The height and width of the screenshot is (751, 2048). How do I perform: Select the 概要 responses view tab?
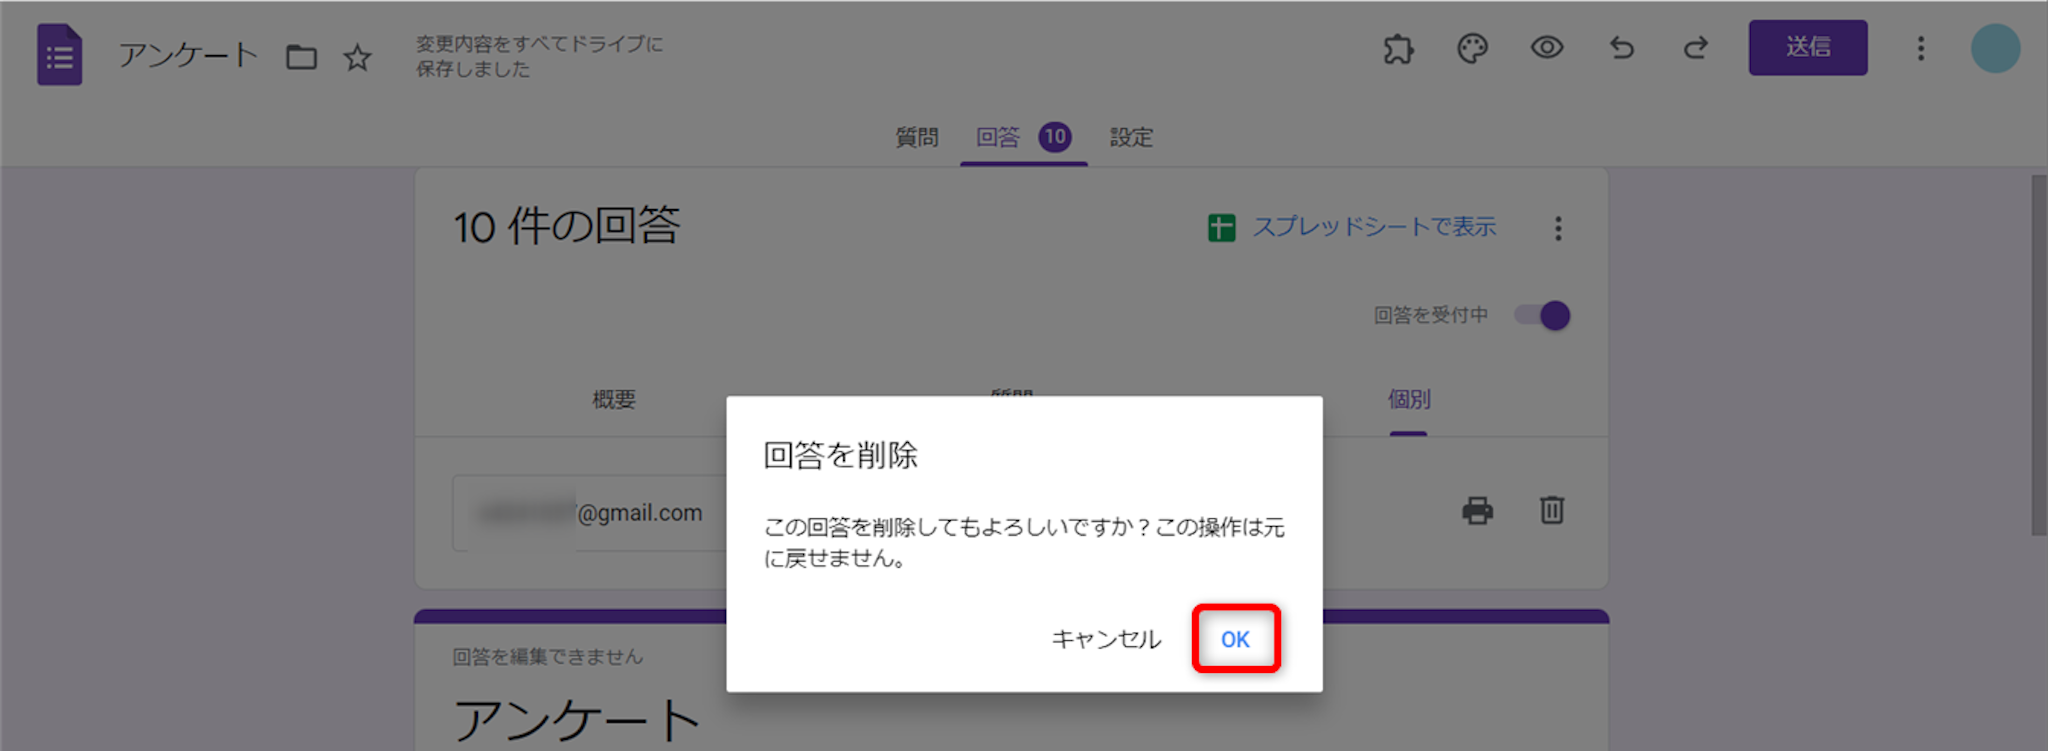pos(614,400)
